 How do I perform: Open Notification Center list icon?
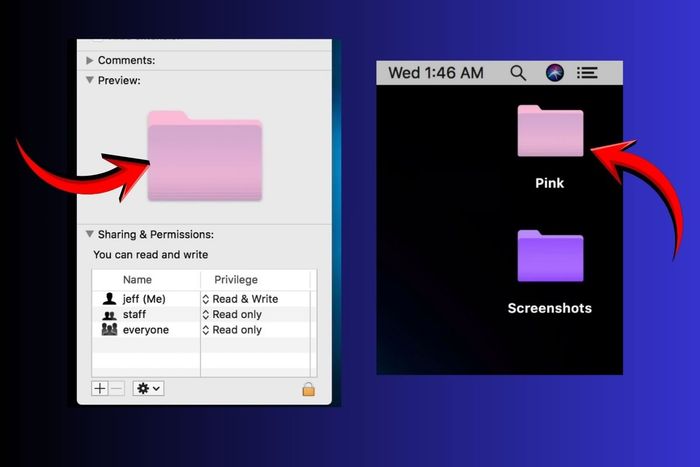pos(587,73)
